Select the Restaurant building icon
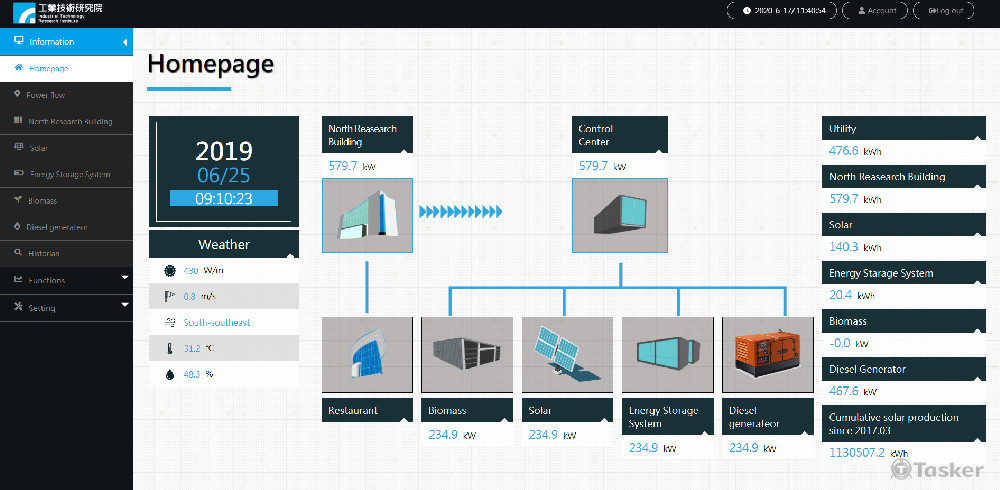This screenshot has height=490, width=1000. (367, 356)
